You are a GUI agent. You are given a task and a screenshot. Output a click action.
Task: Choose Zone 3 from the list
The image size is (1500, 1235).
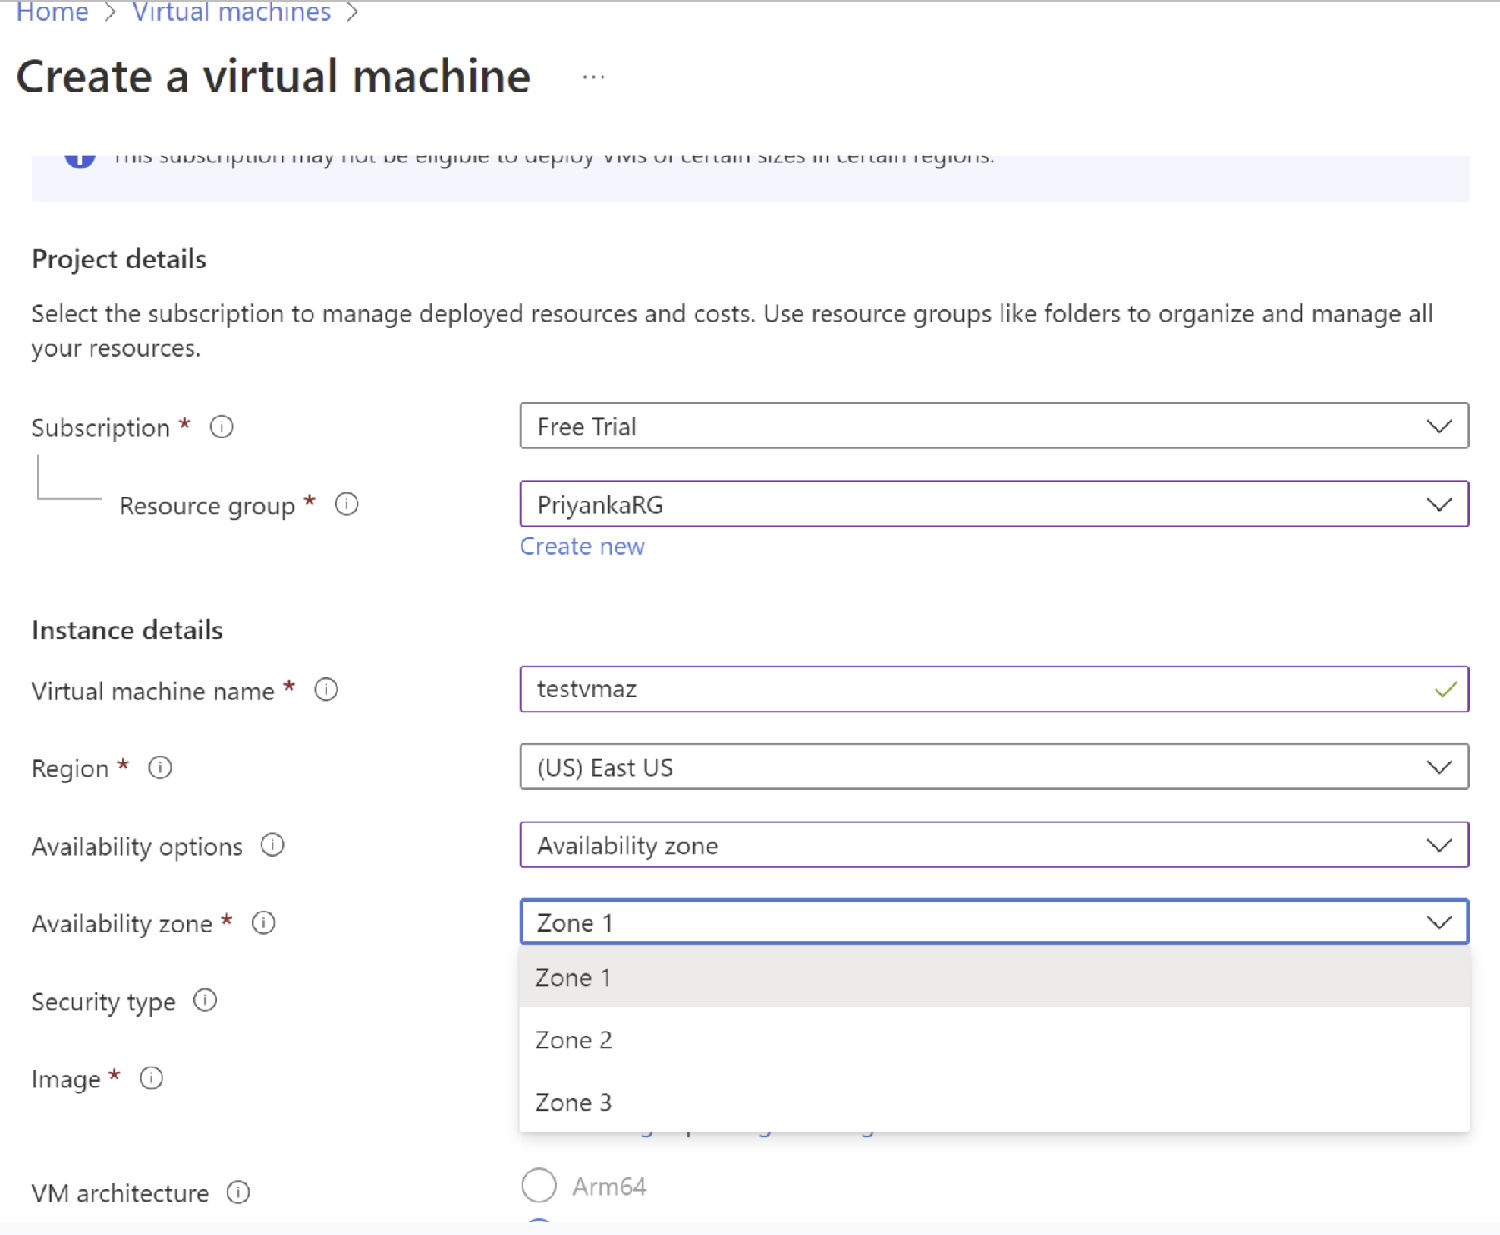pos(994,1102)
